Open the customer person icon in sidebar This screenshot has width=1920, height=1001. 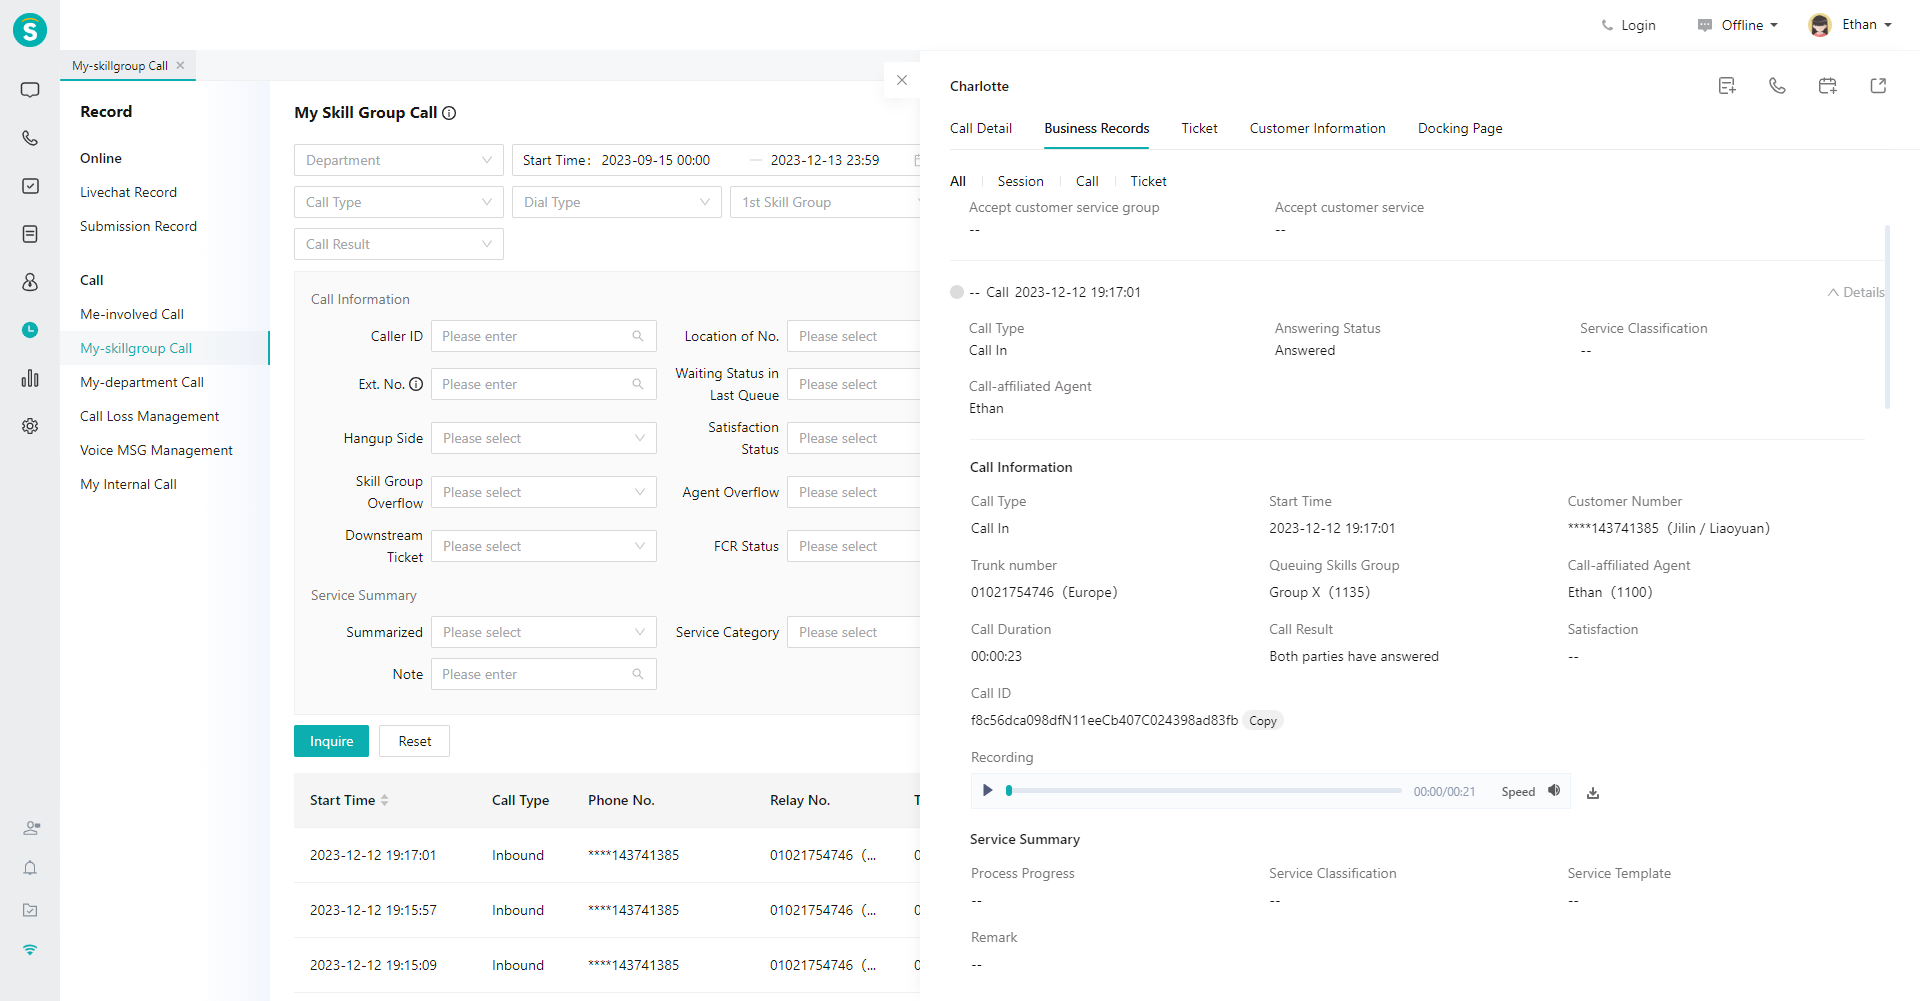[30, 282]
